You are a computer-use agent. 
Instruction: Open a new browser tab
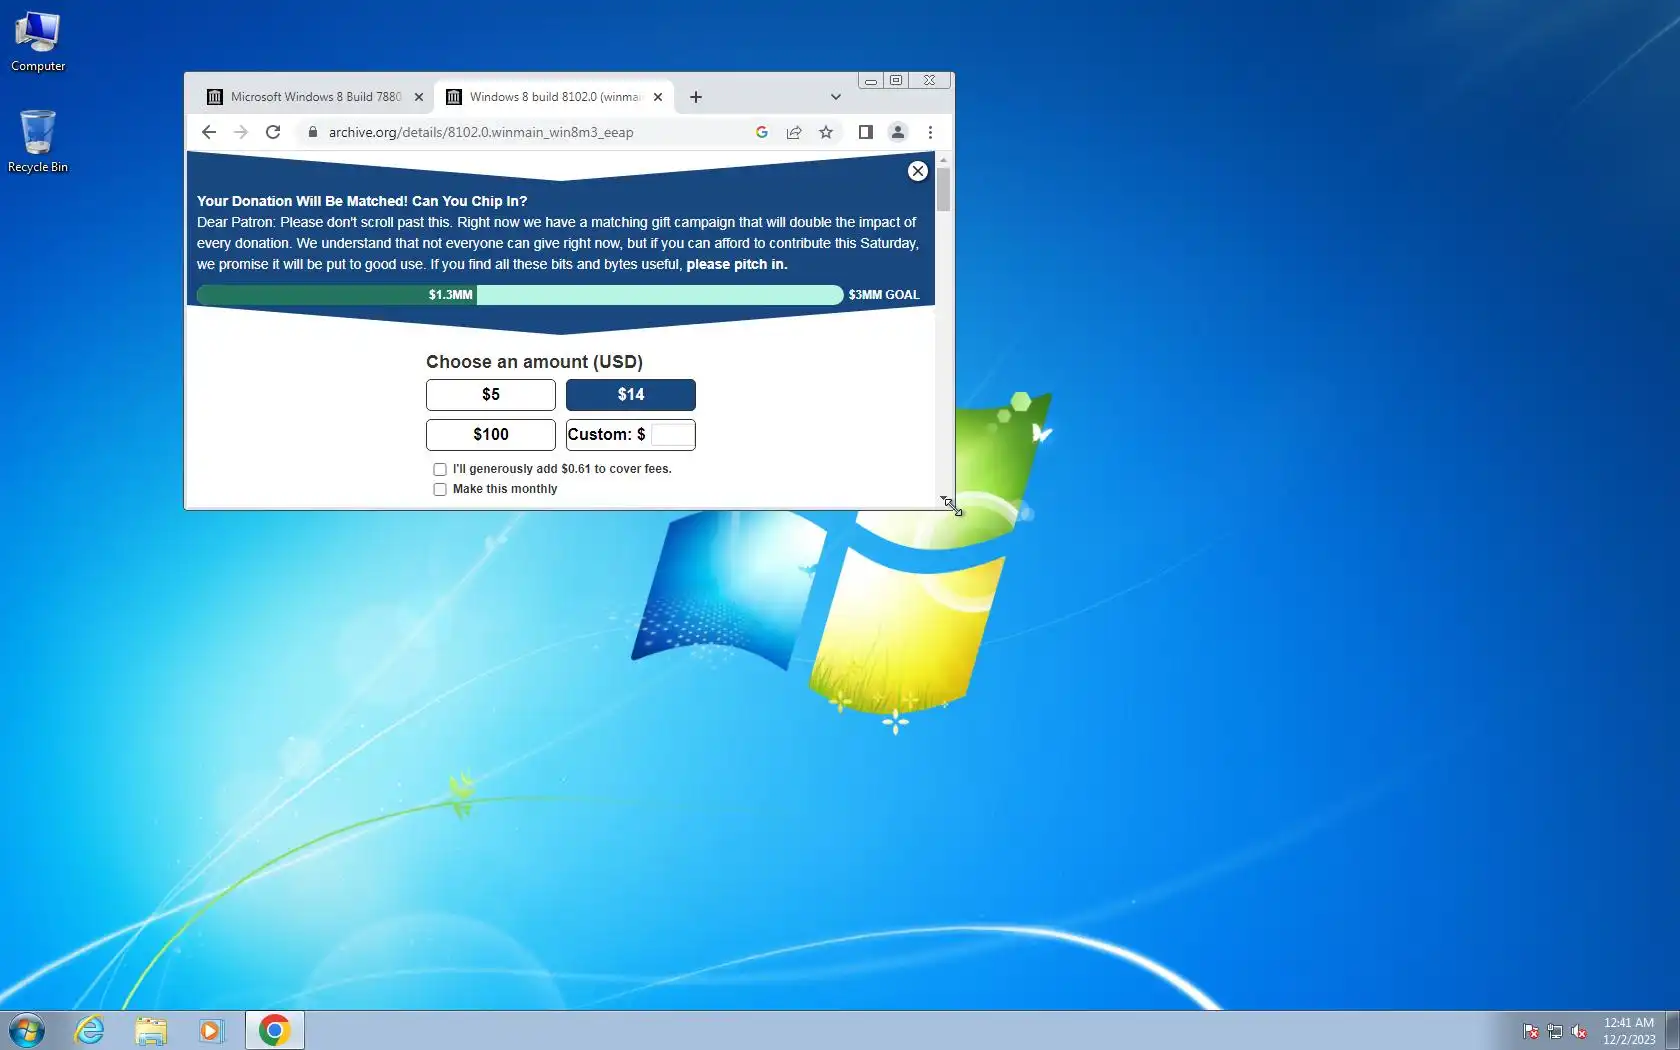(696, 97)
